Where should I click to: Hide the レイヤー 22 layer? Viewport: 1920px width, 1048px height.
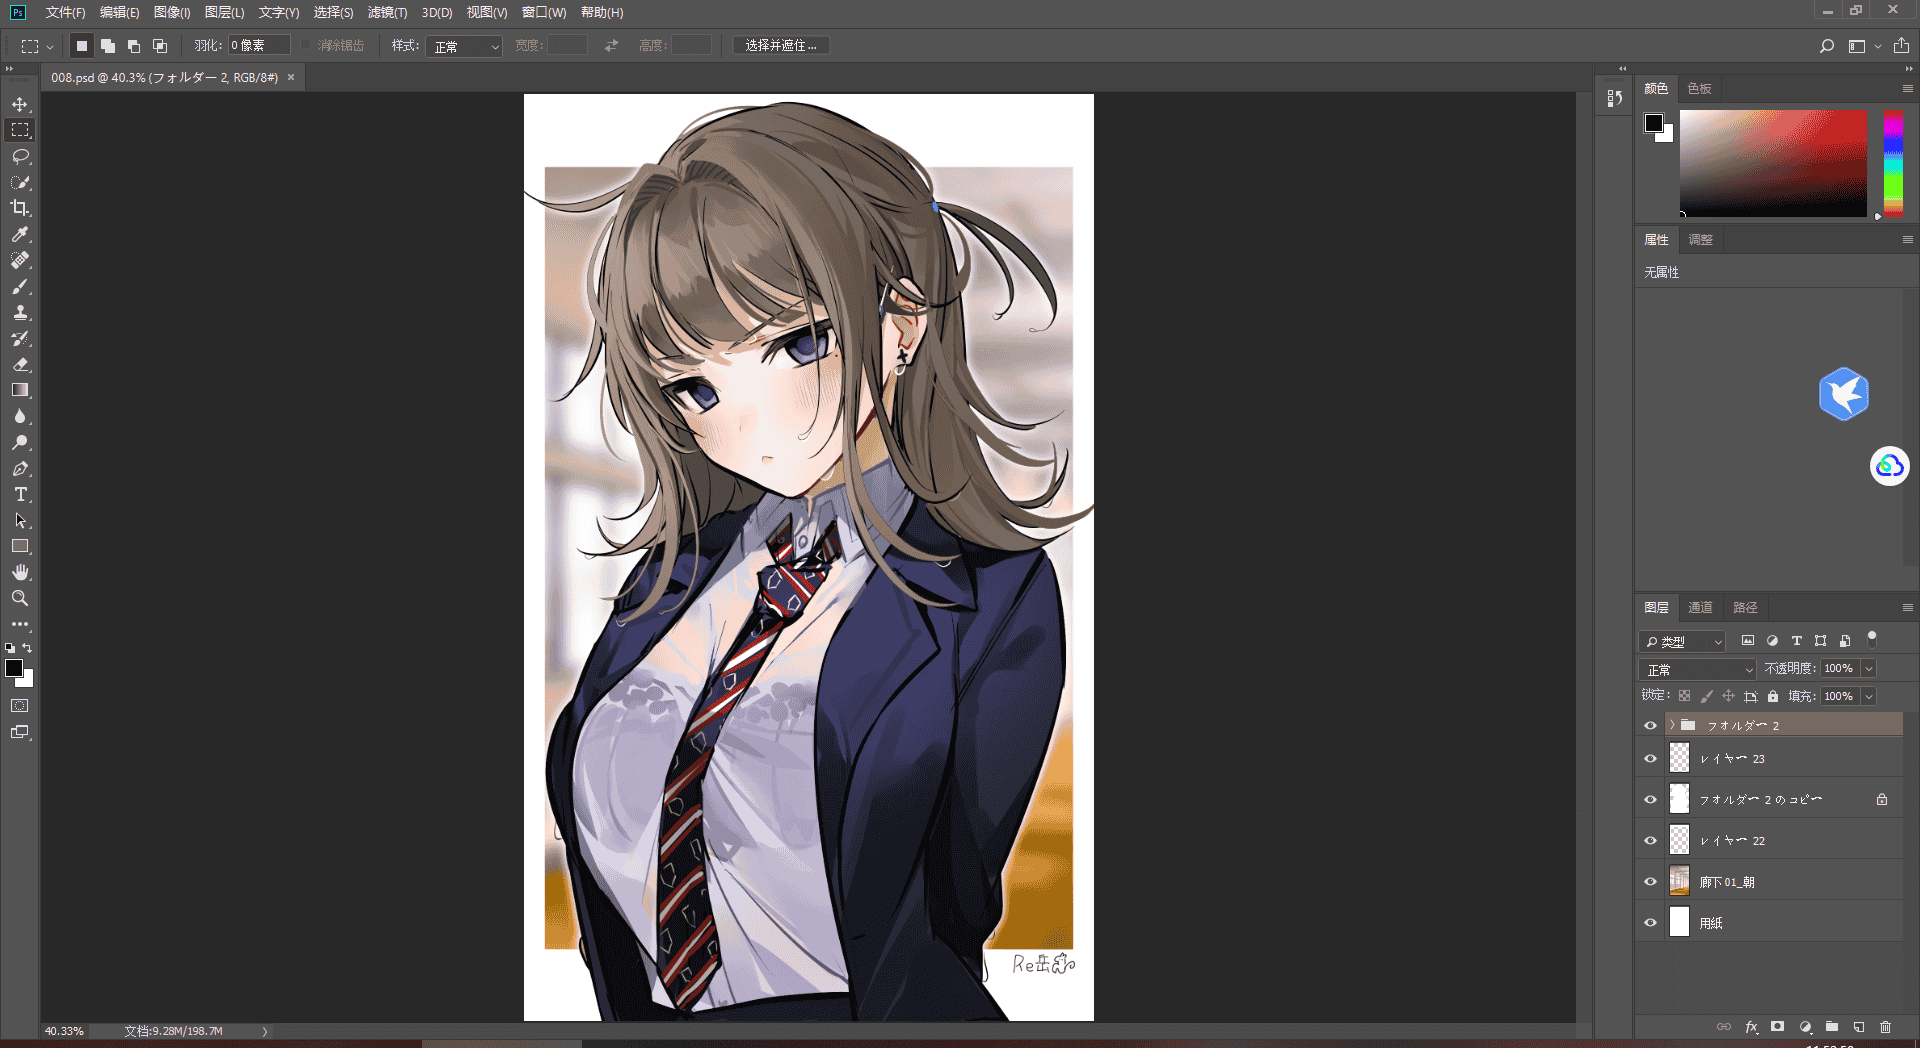click(1651, 841)
